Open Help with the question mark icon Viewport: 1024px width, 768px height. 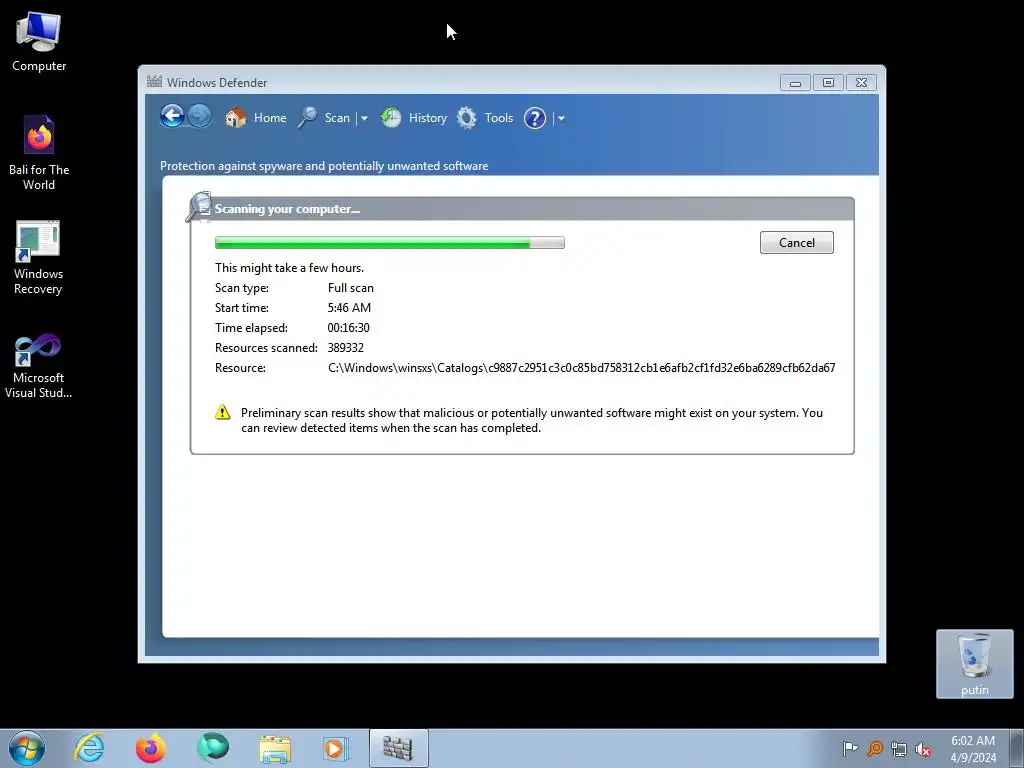click(535, 118)
